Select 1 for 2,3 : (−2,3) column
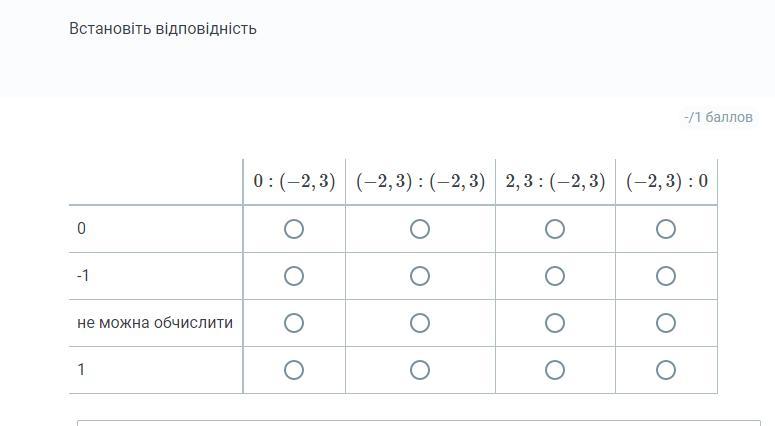Image resolution: width=775 pixels, height=426 pixels. point(555,370)
